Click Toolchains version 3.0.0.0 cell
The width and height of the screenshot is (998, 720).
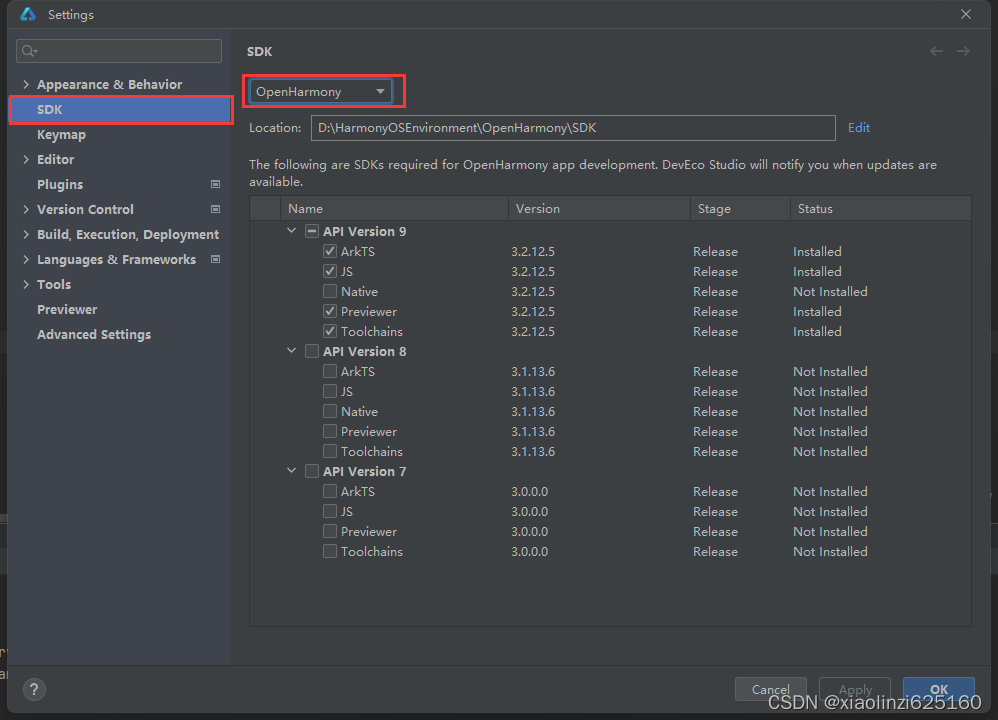(x=530, y=551)
